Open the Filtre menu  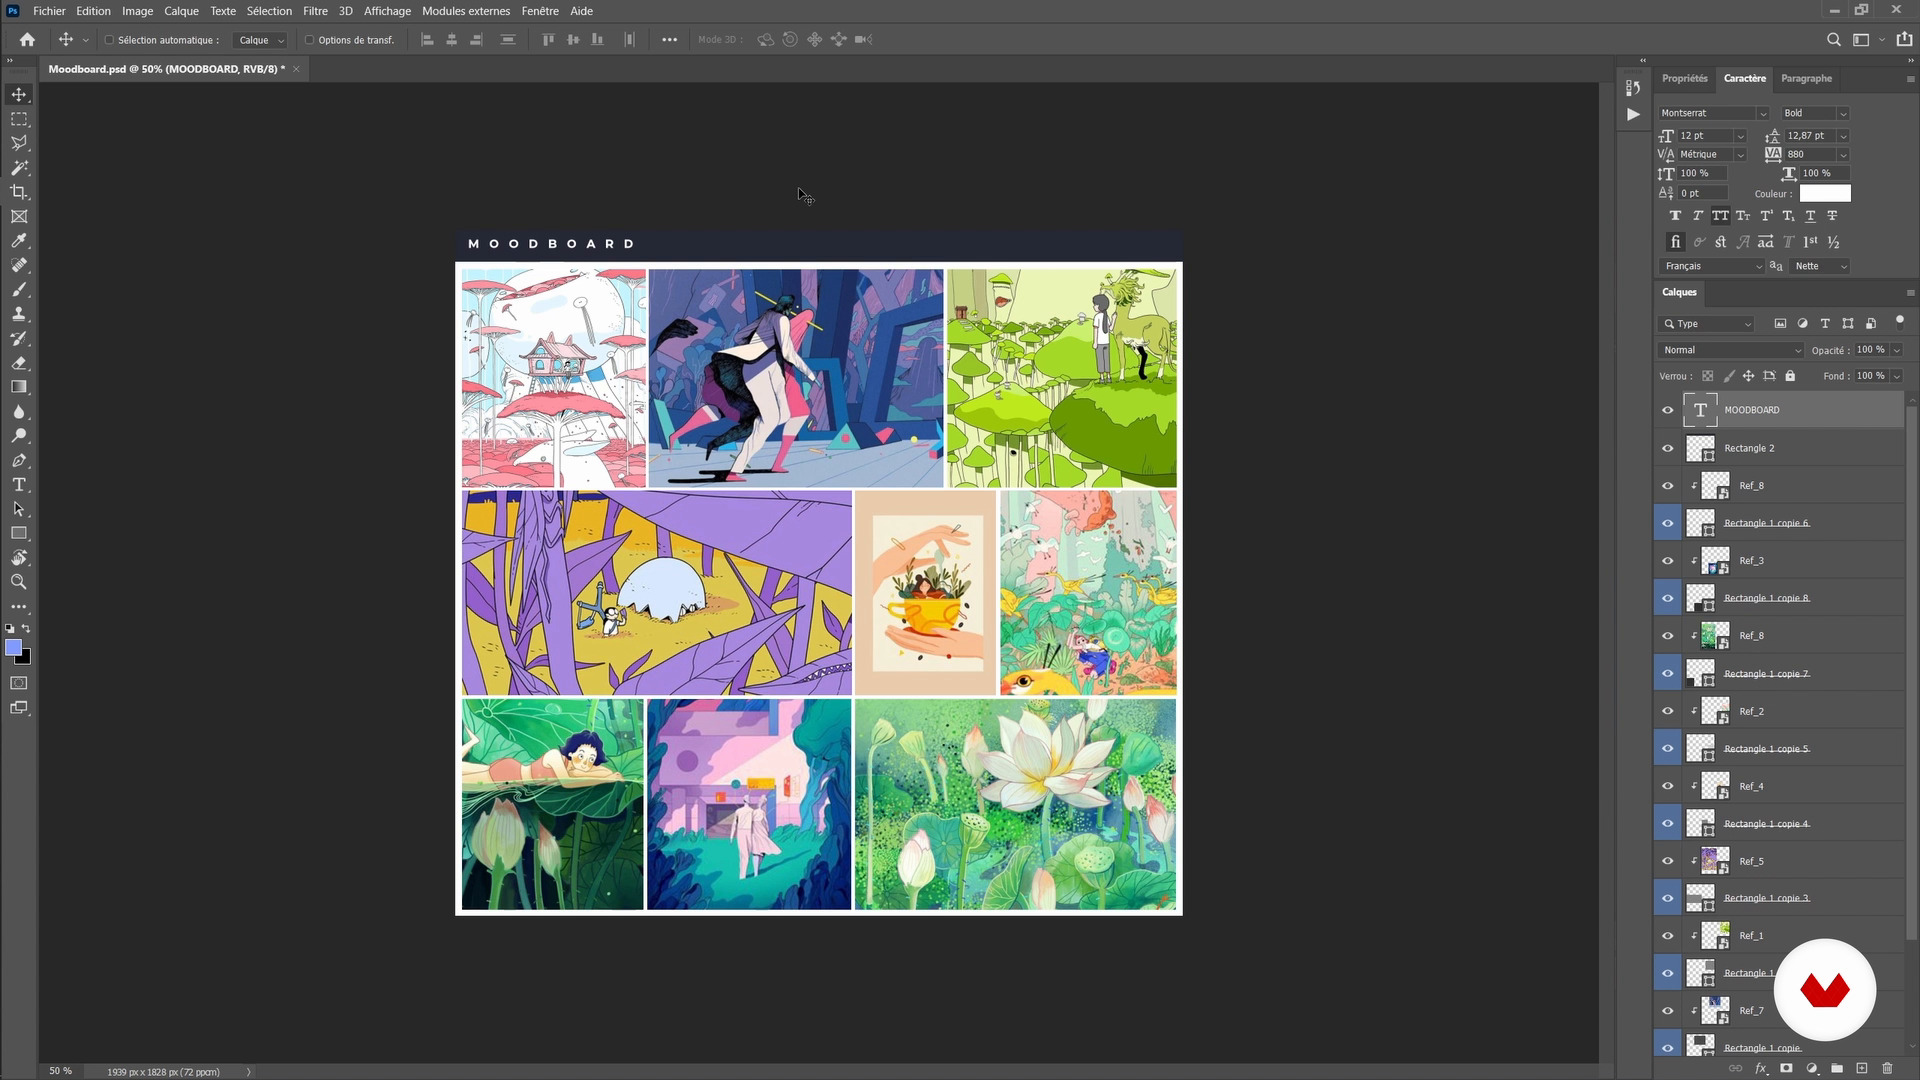(x=315, y=11)
